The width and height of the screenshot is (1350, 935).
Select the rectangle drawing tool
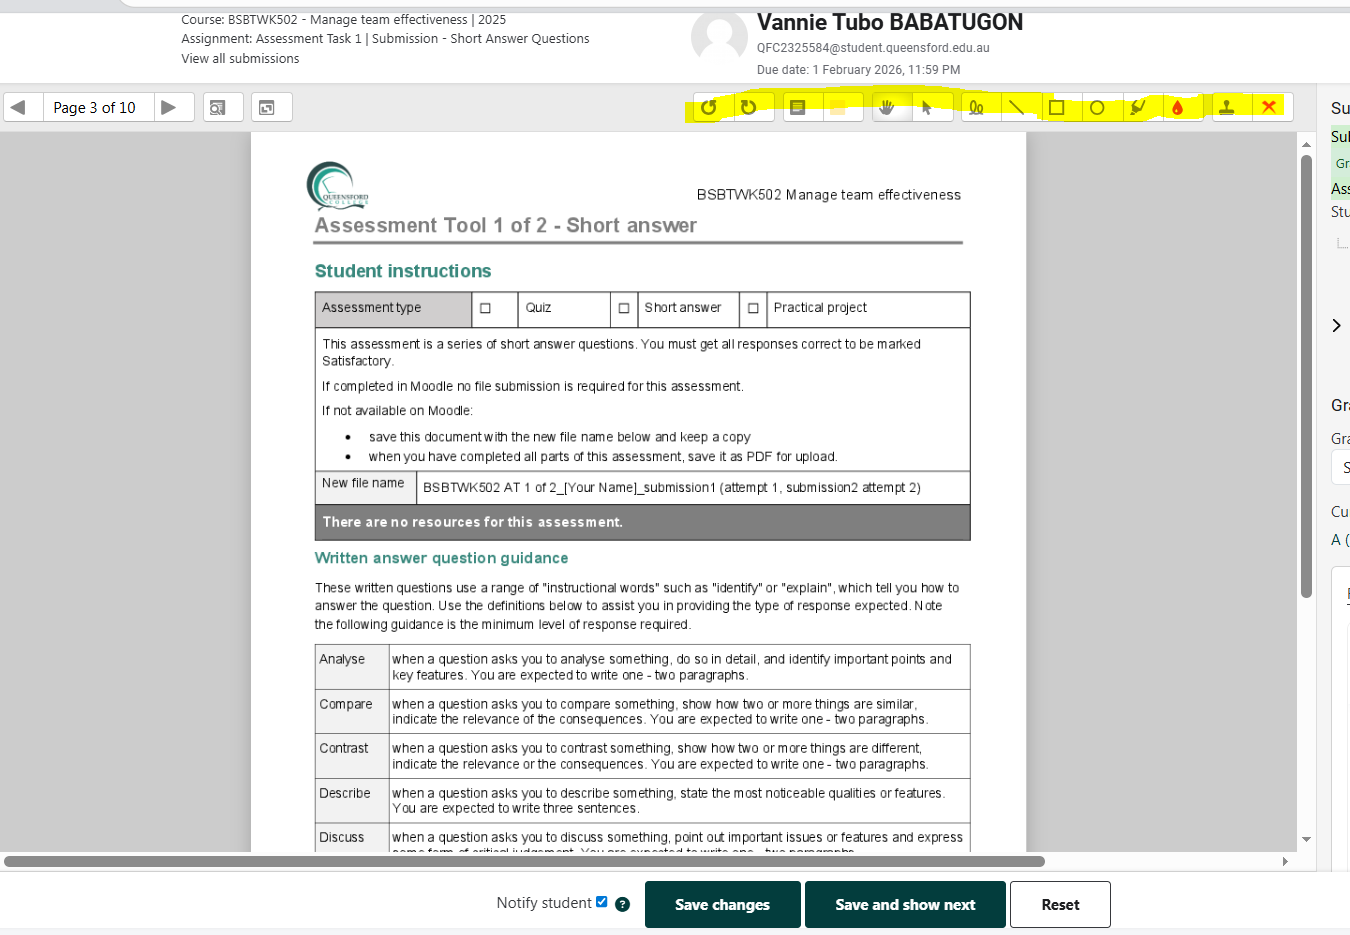coord(1056,108)
